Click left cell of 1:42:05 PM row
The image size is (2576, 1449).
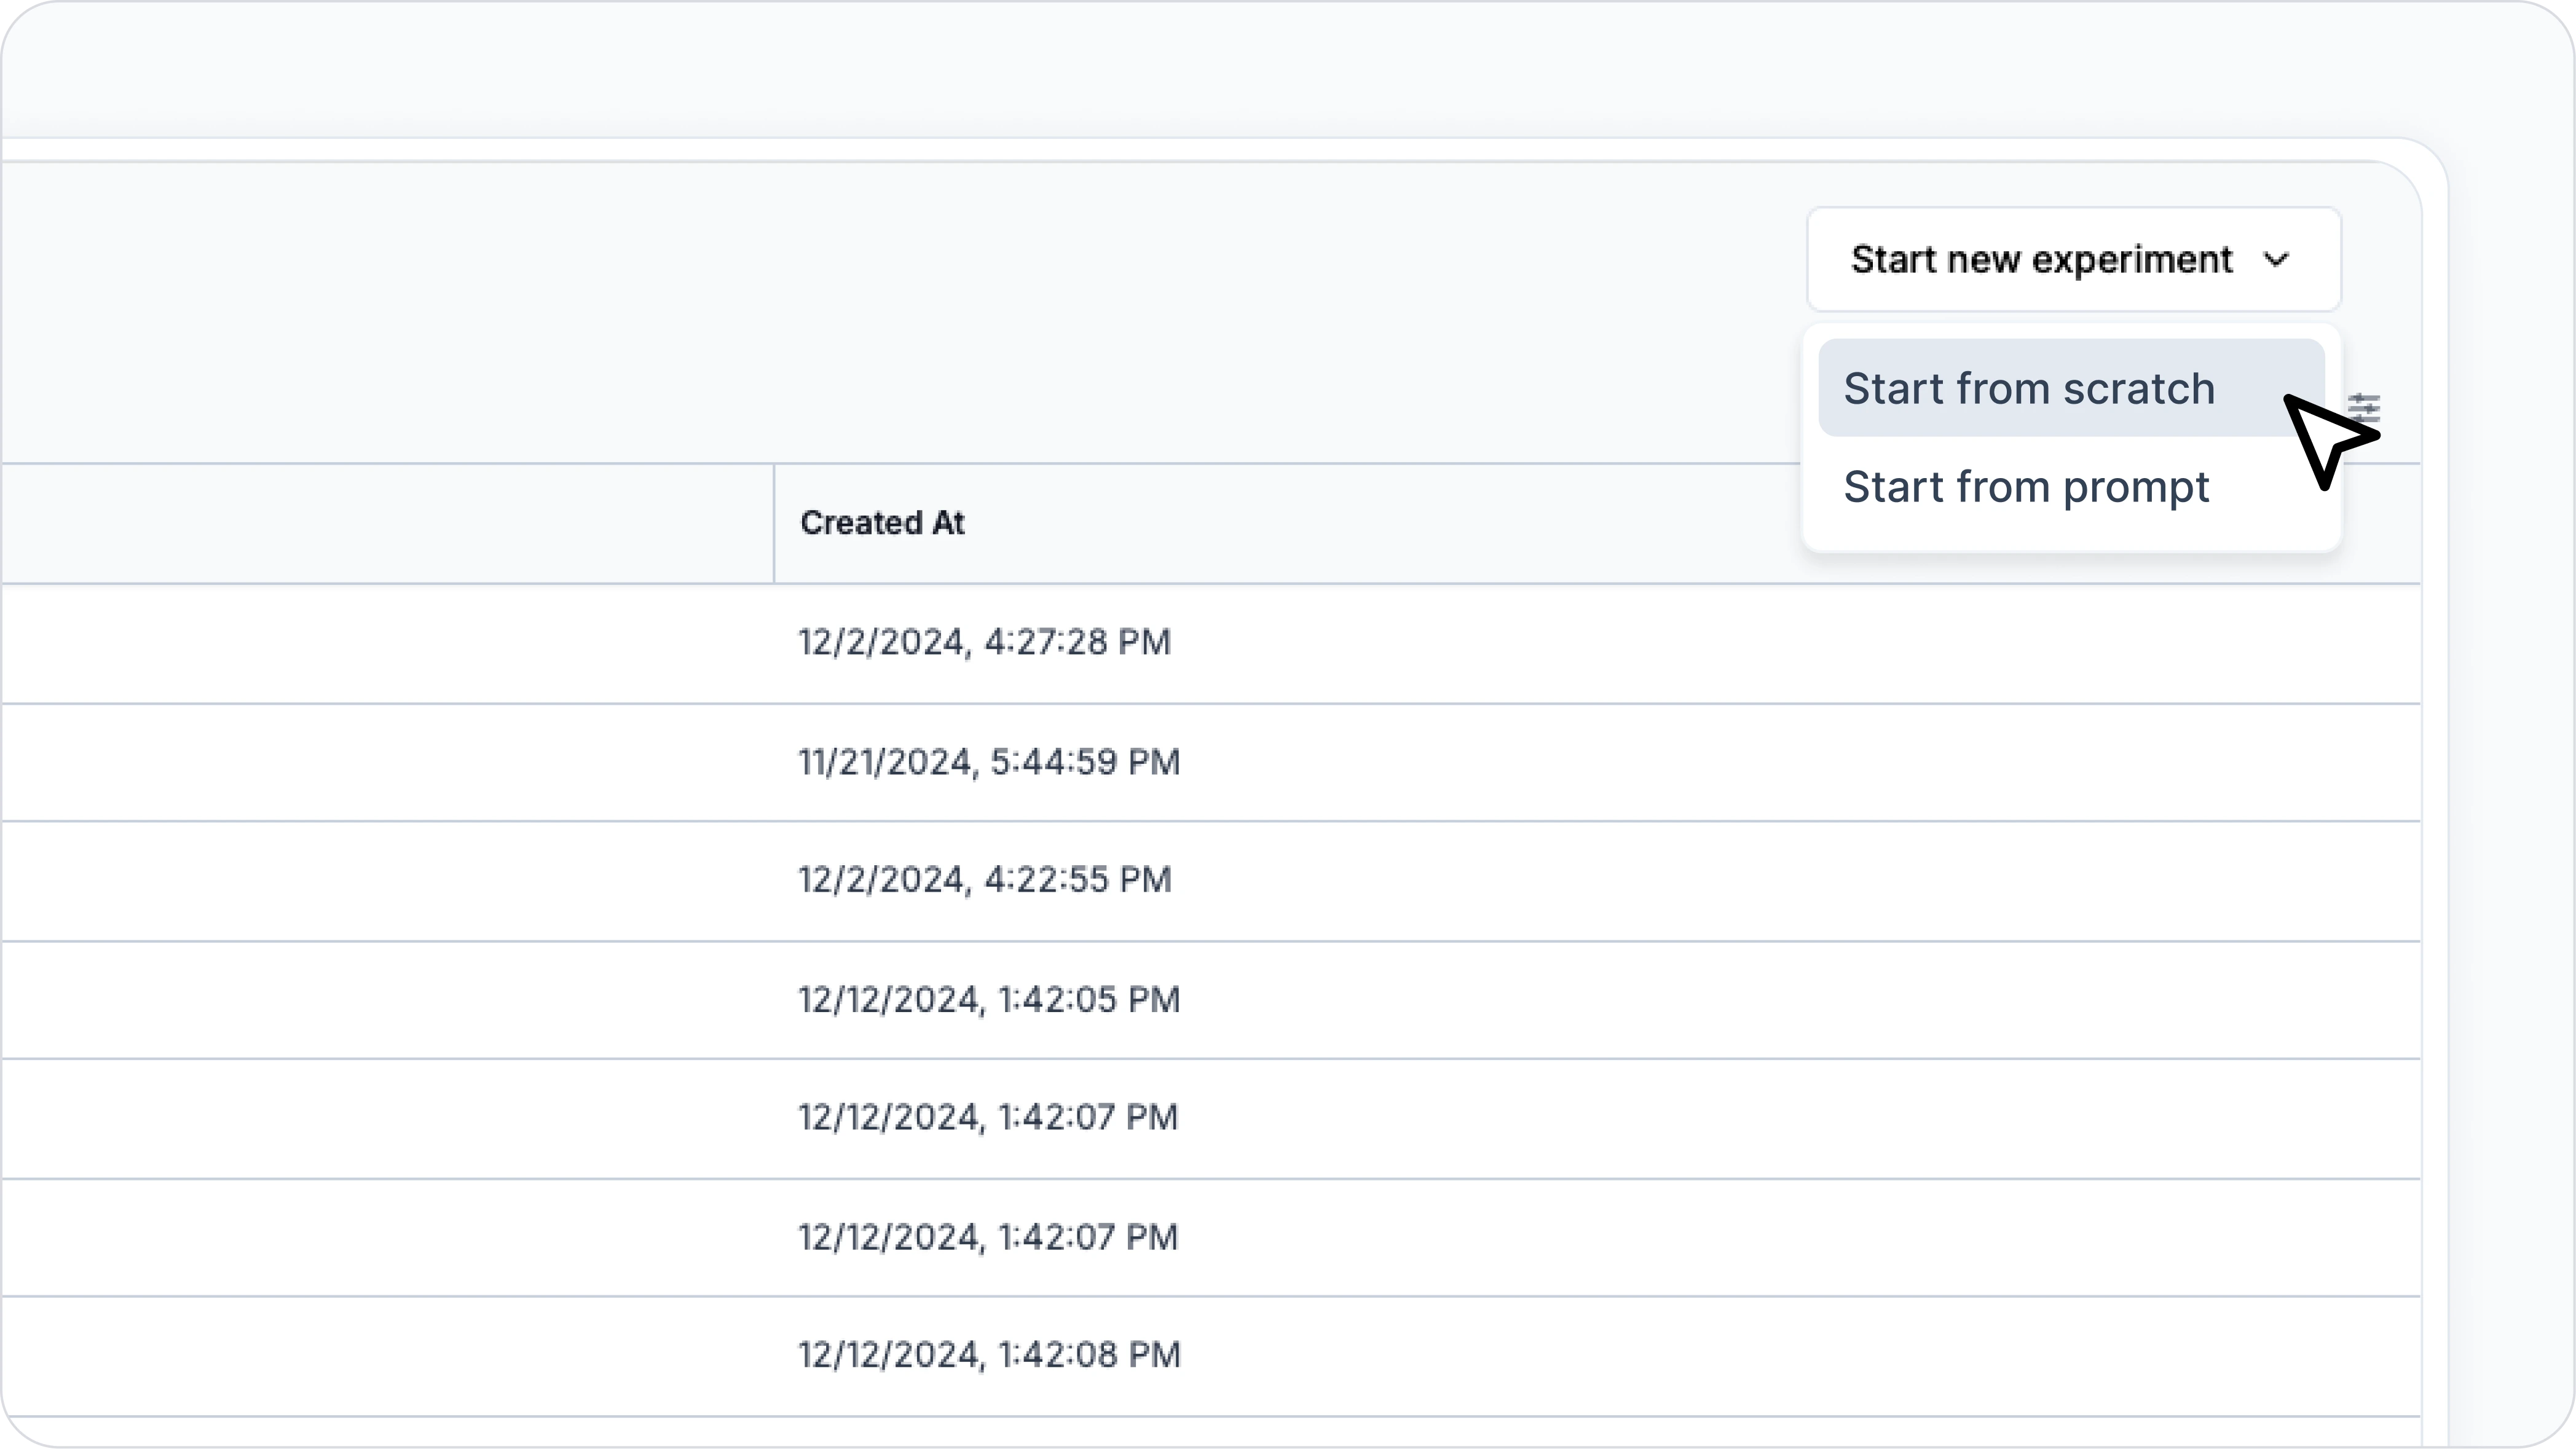pyautogui.click(x=385, y=999)
